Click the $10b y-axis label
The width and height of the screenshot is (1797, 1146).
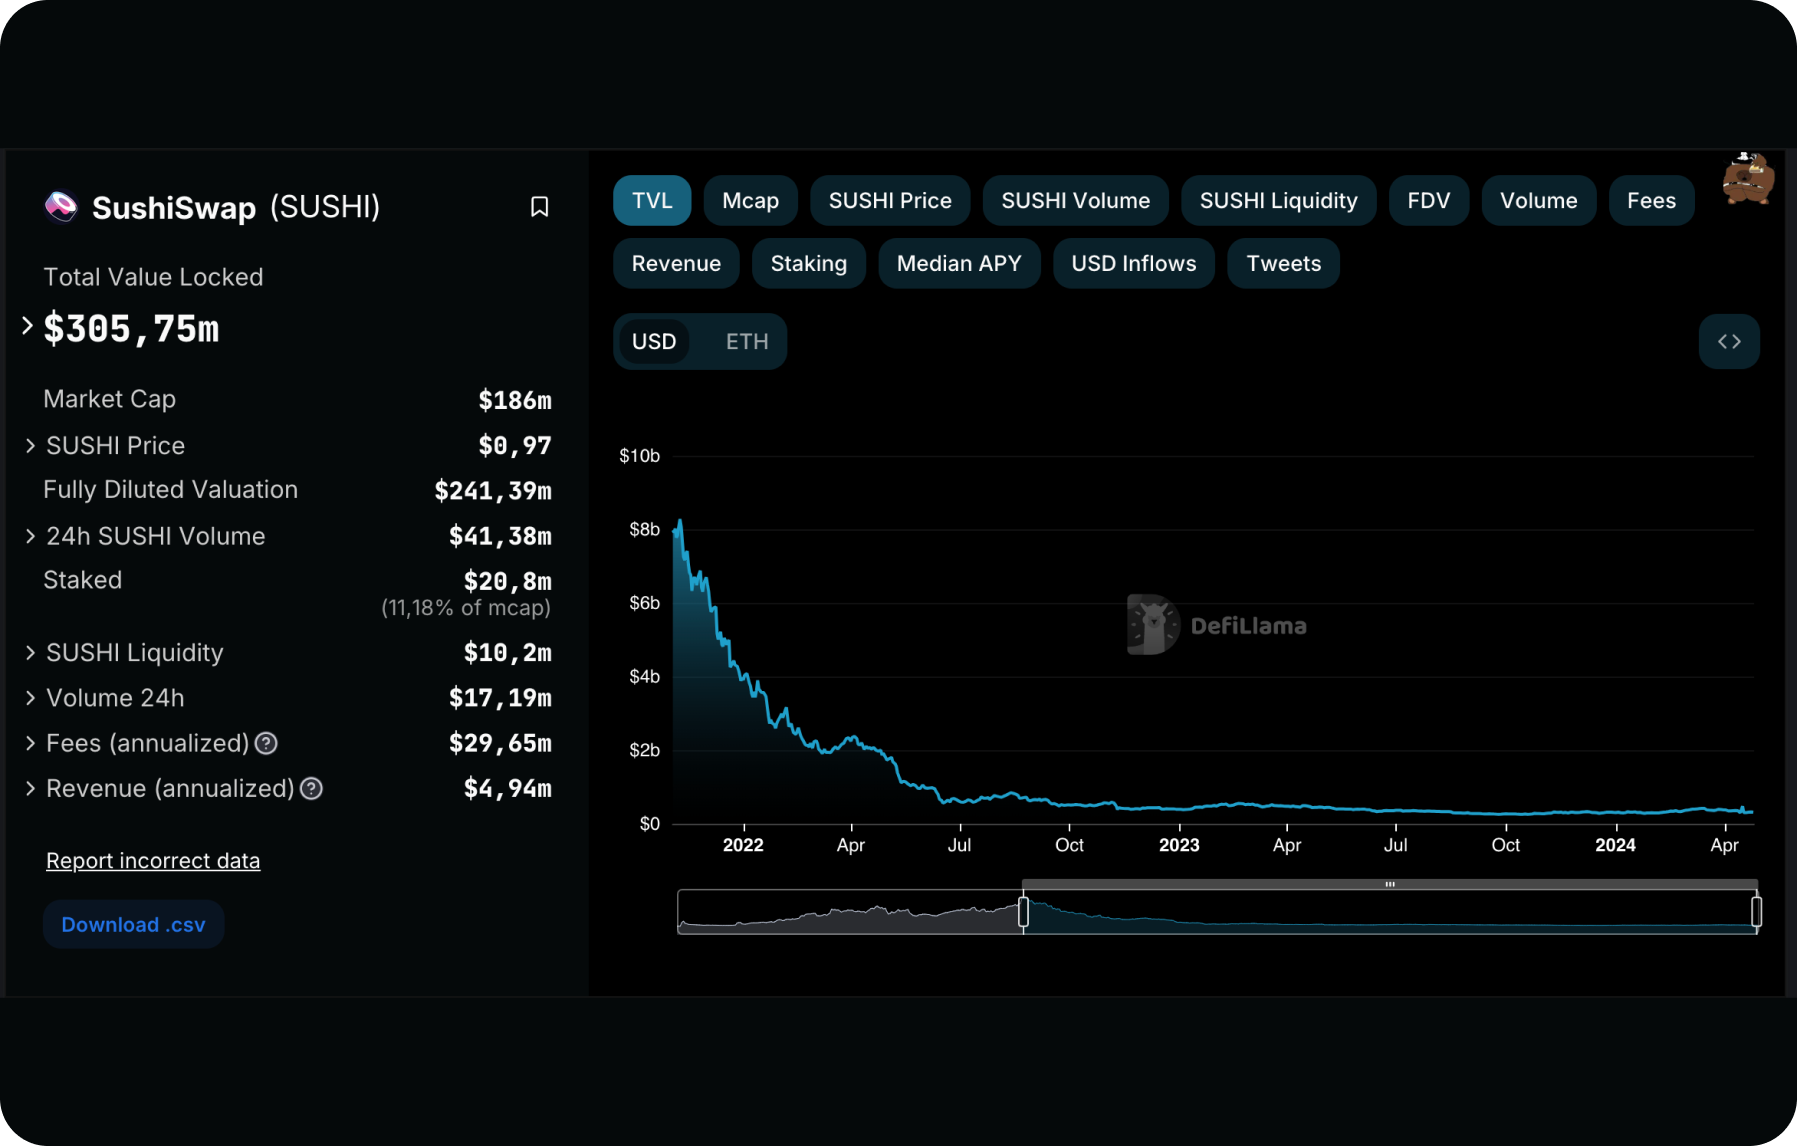pyautogui.click(x=639, y=456)
